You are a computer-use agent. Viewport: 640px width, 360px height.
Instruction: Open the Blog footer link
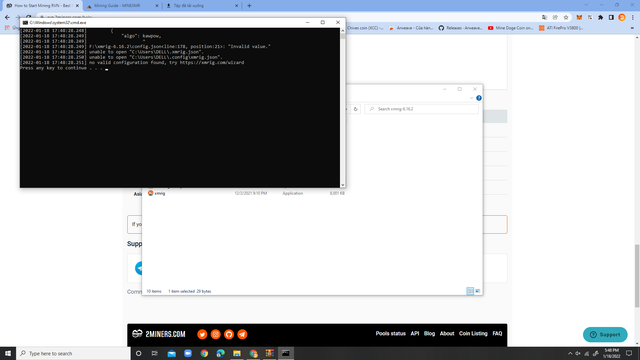pos(429,333)
